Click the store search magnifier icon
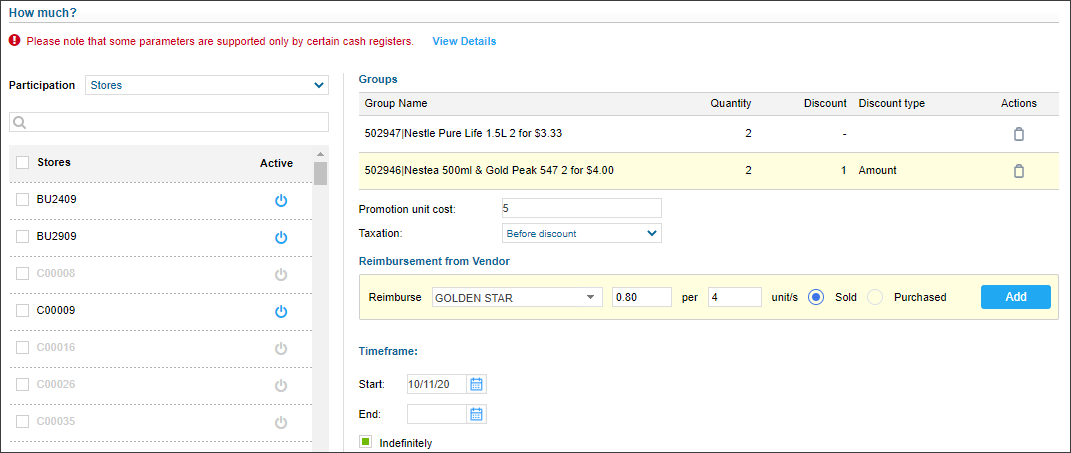The width and height of the screenshot is (1071, 453). click(x=19, y=122)
